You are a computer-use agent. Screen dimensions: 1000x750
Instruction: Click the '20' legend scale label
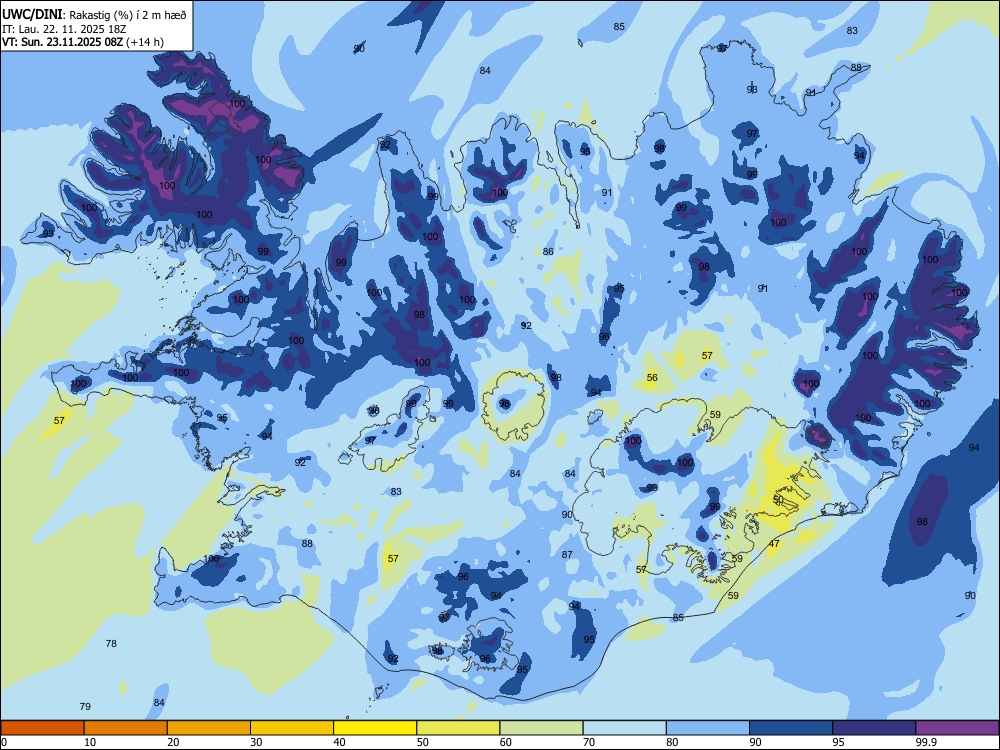coord(173,742)
